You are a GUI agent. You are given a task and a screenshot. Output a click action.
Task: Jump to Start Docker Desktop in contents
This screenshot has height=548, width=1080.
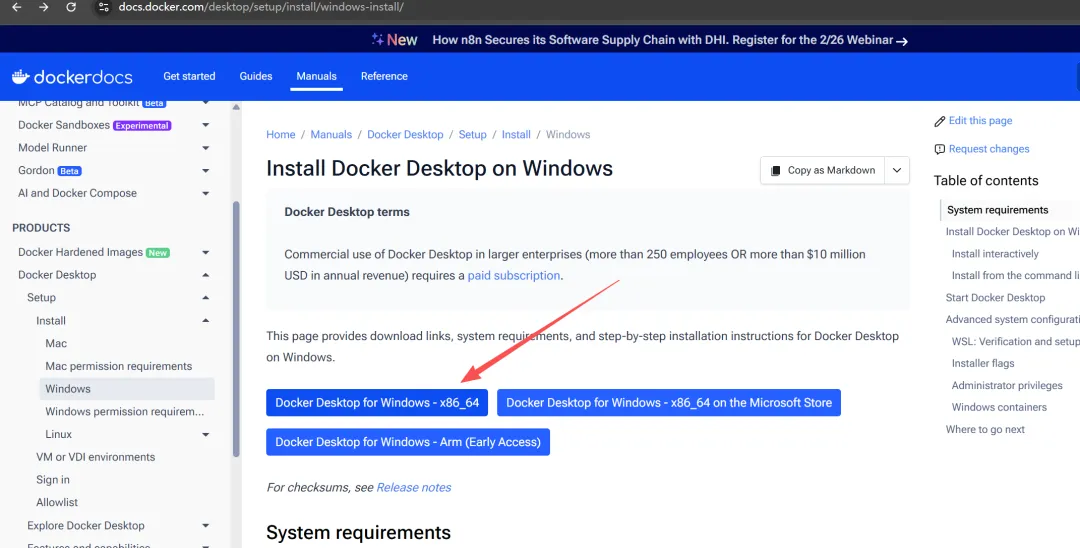click(995, 298)
